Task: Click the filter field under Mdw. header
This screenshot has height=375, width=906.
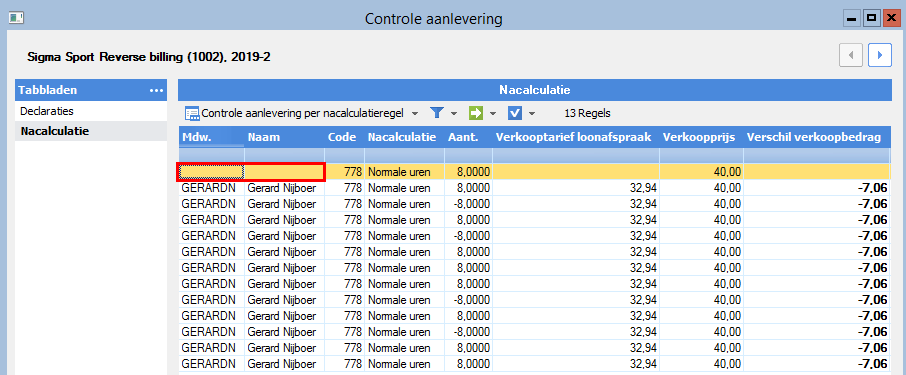Action: [x=211, y=155]
